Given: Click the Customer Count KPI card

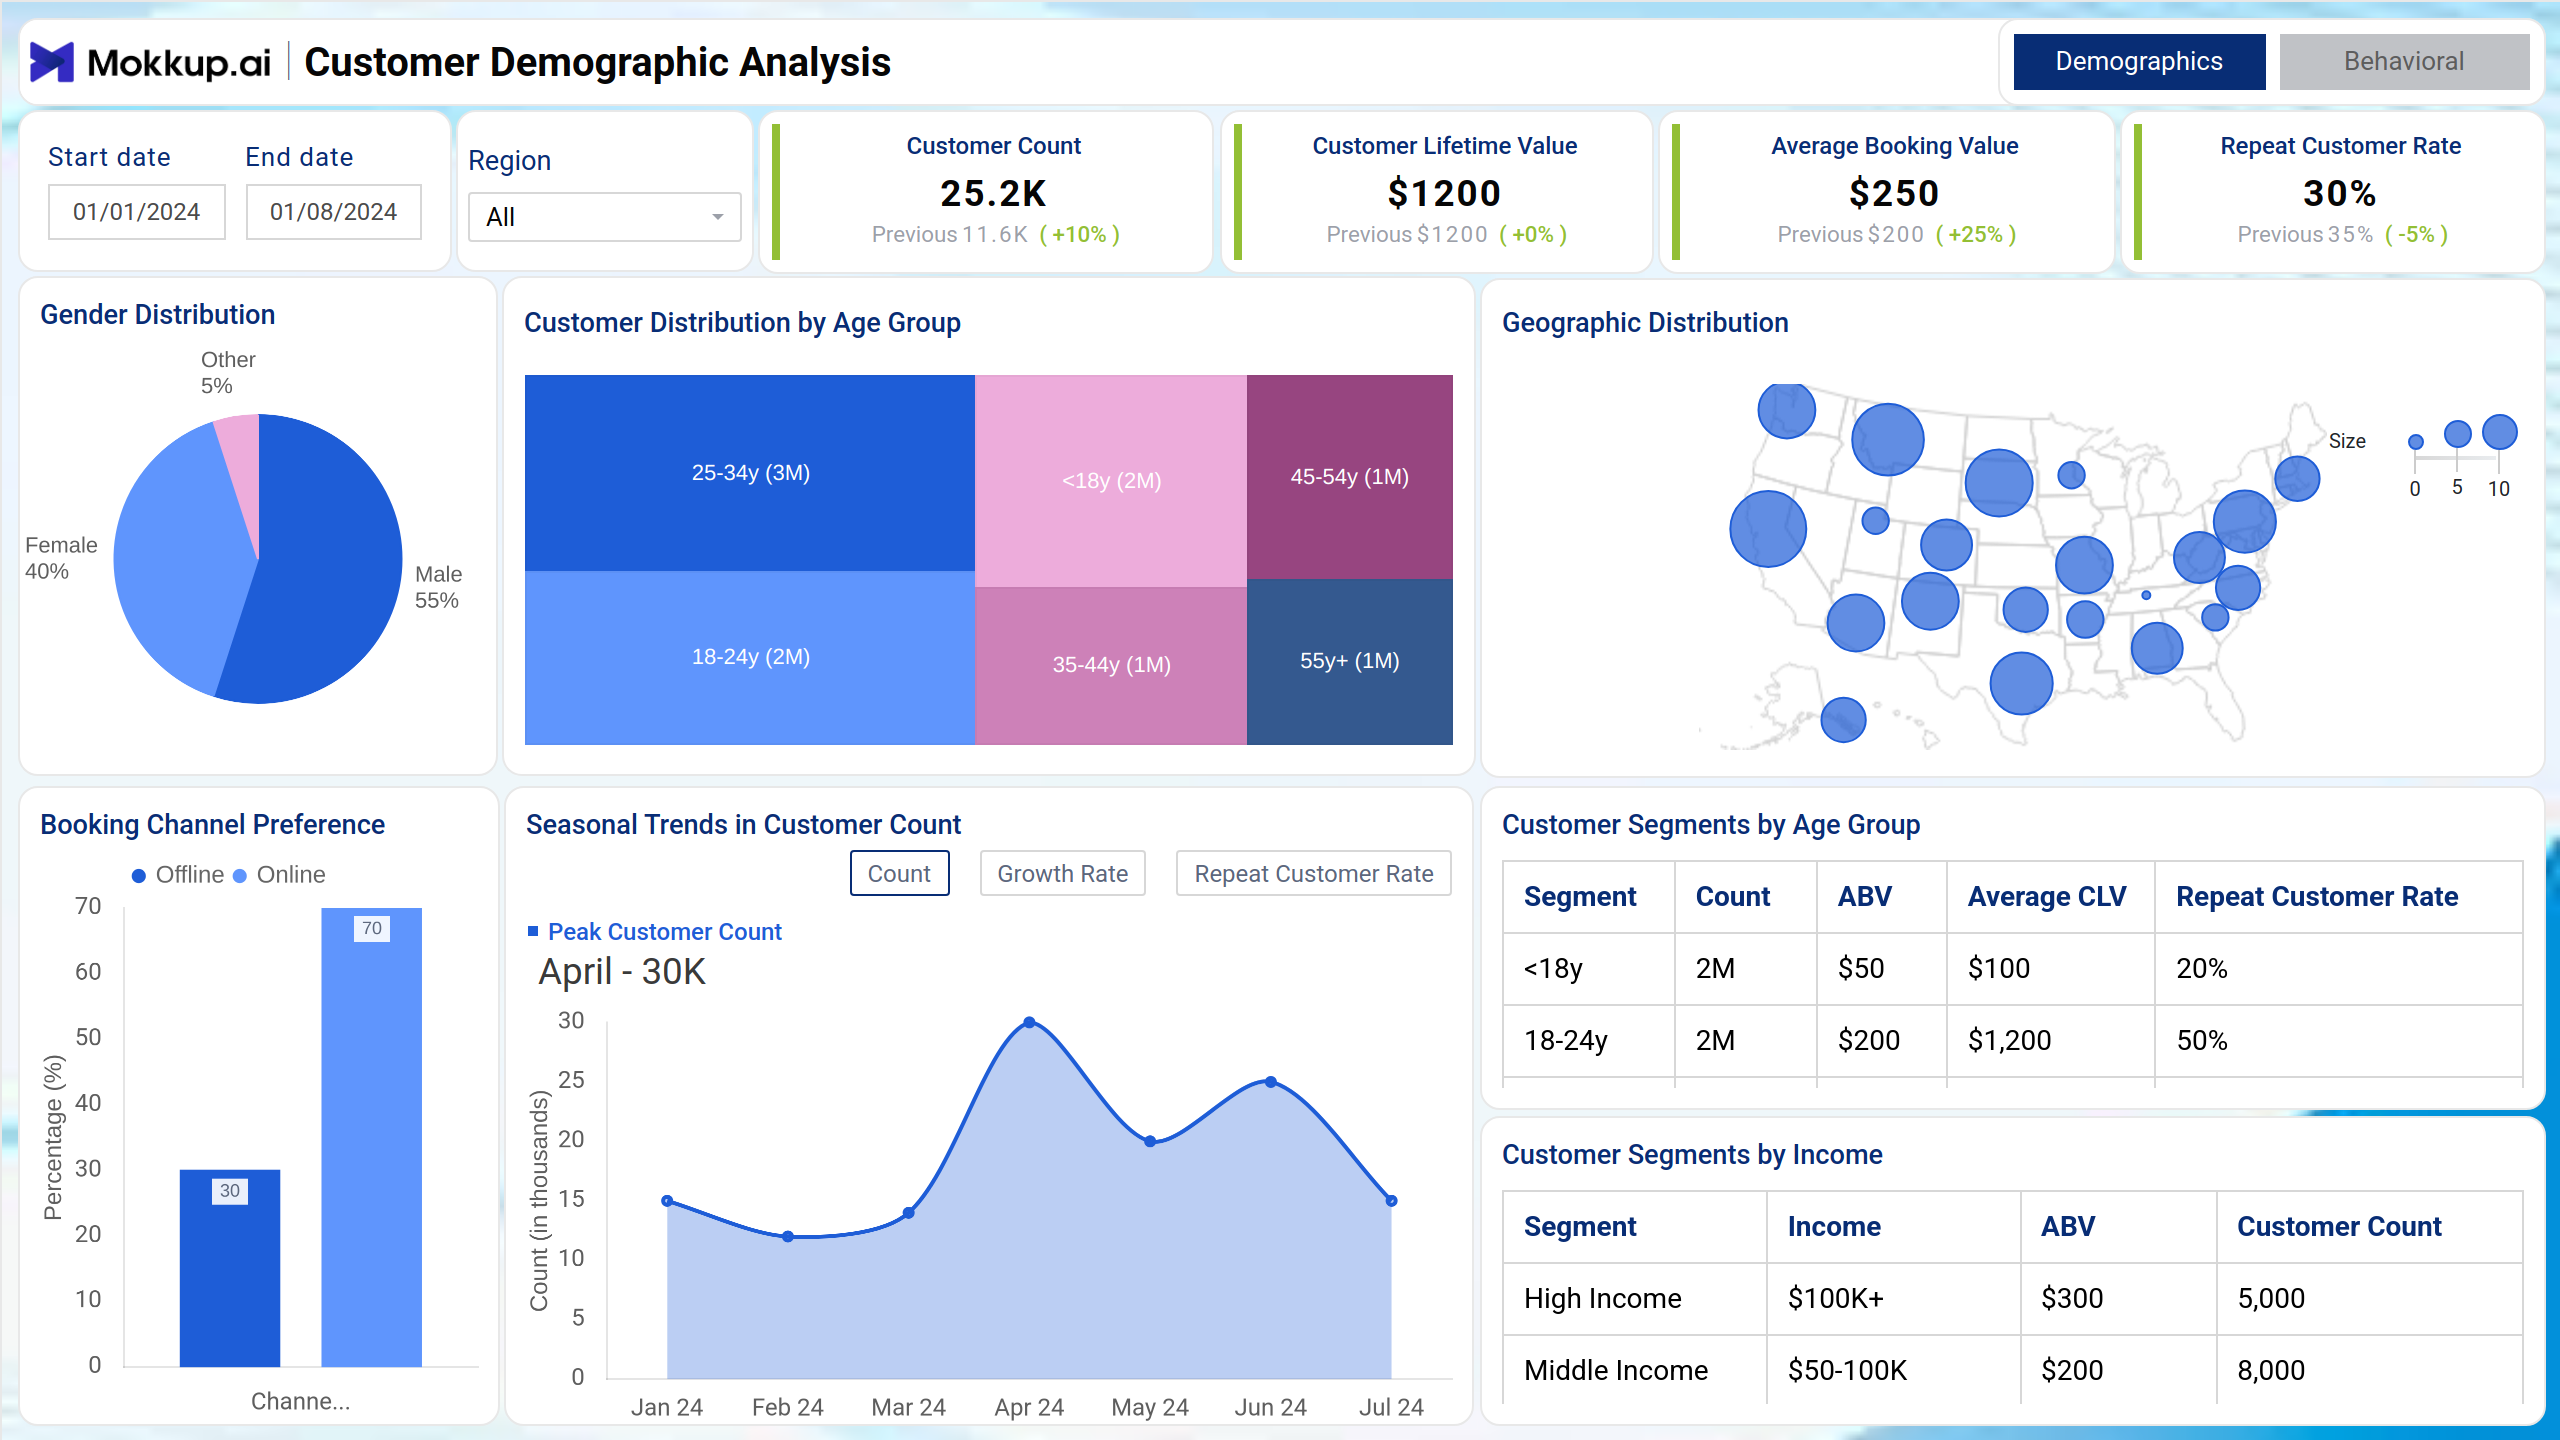Looking at the screenshot, I should [986, 191].
